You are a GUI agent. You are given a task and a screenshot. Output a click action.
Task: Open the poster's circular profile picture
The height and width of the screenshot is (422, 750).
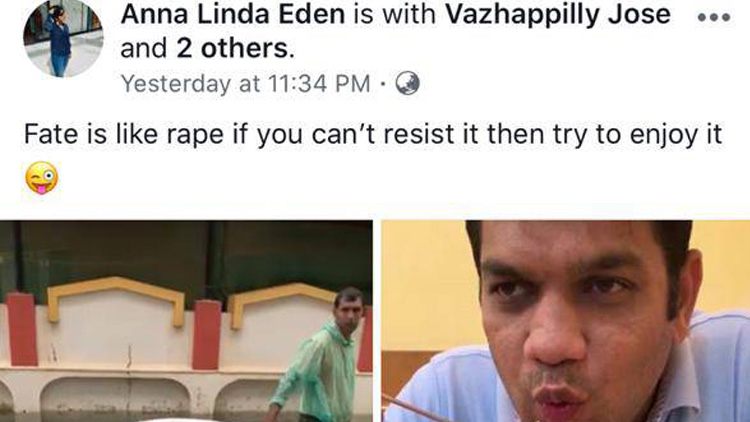click(63, 37)
